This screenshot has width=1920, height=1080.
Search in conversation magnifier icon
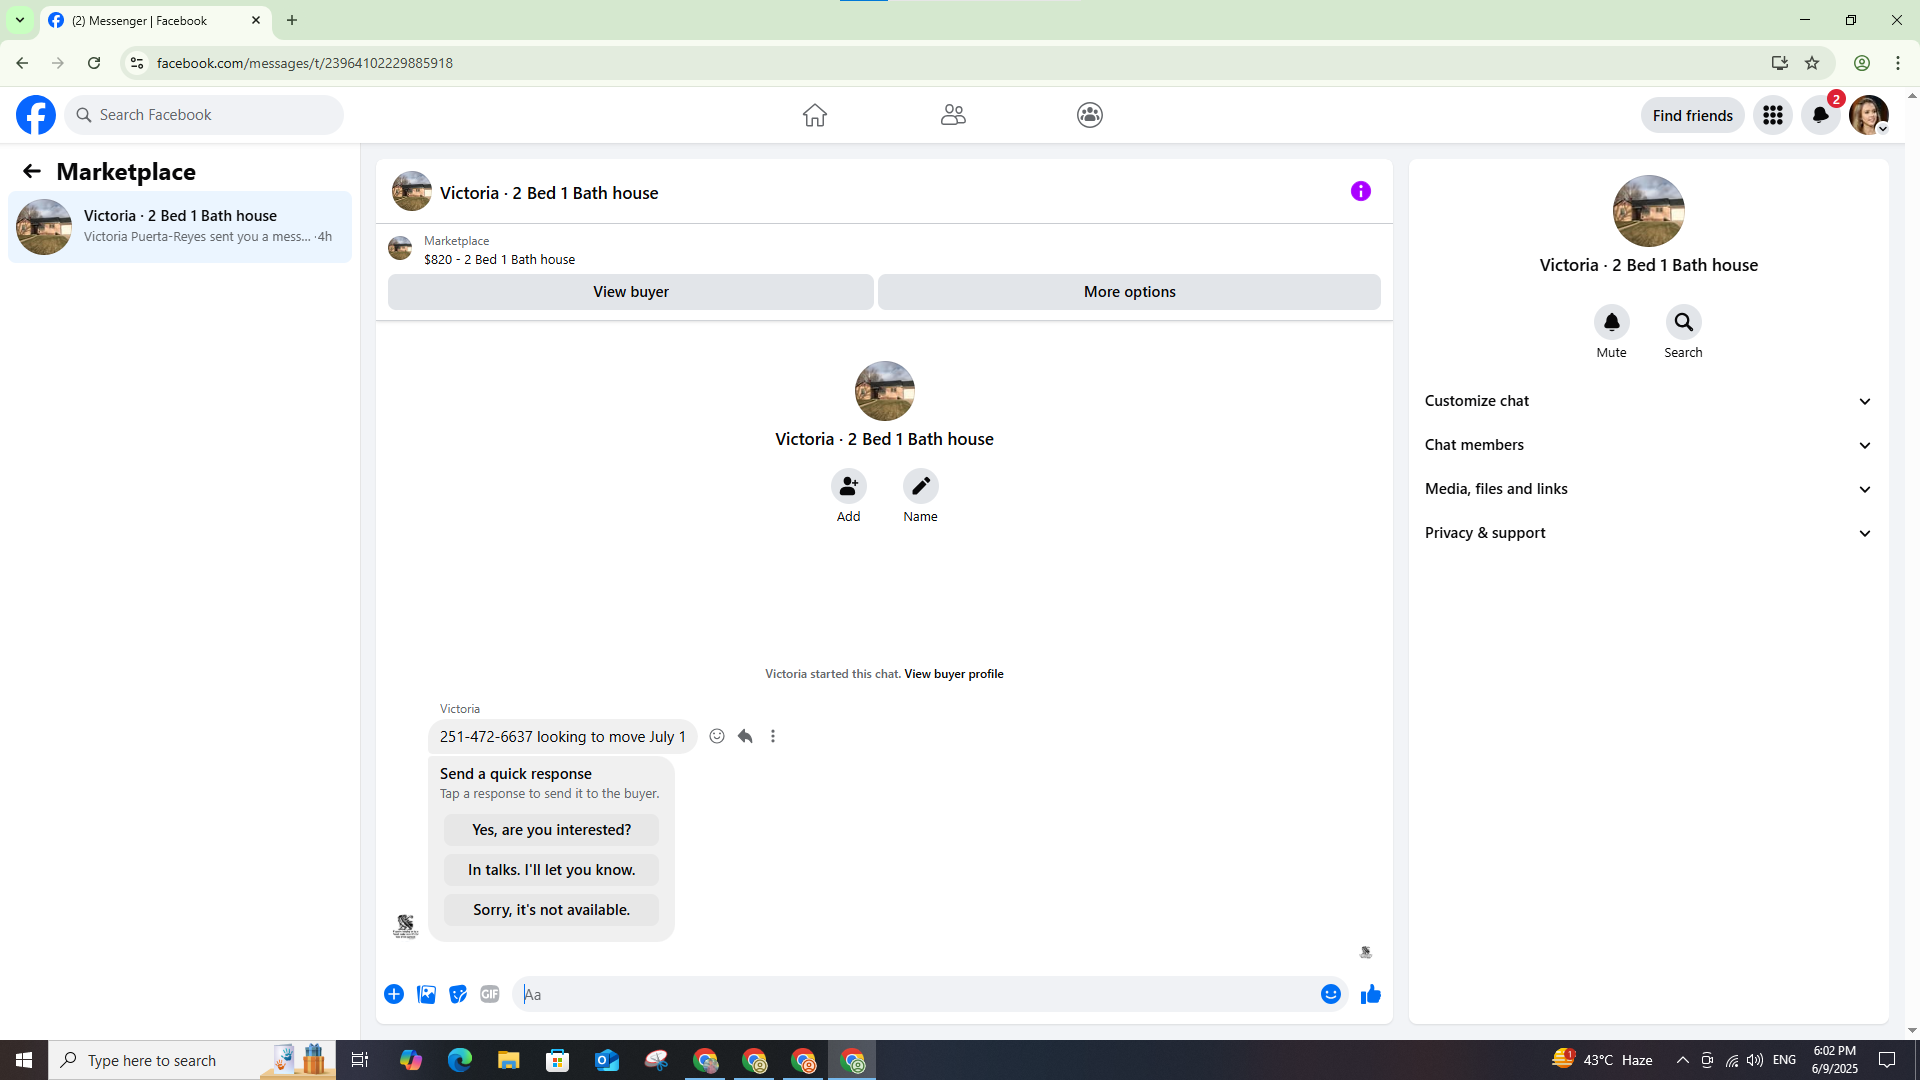coord(1684,322)
